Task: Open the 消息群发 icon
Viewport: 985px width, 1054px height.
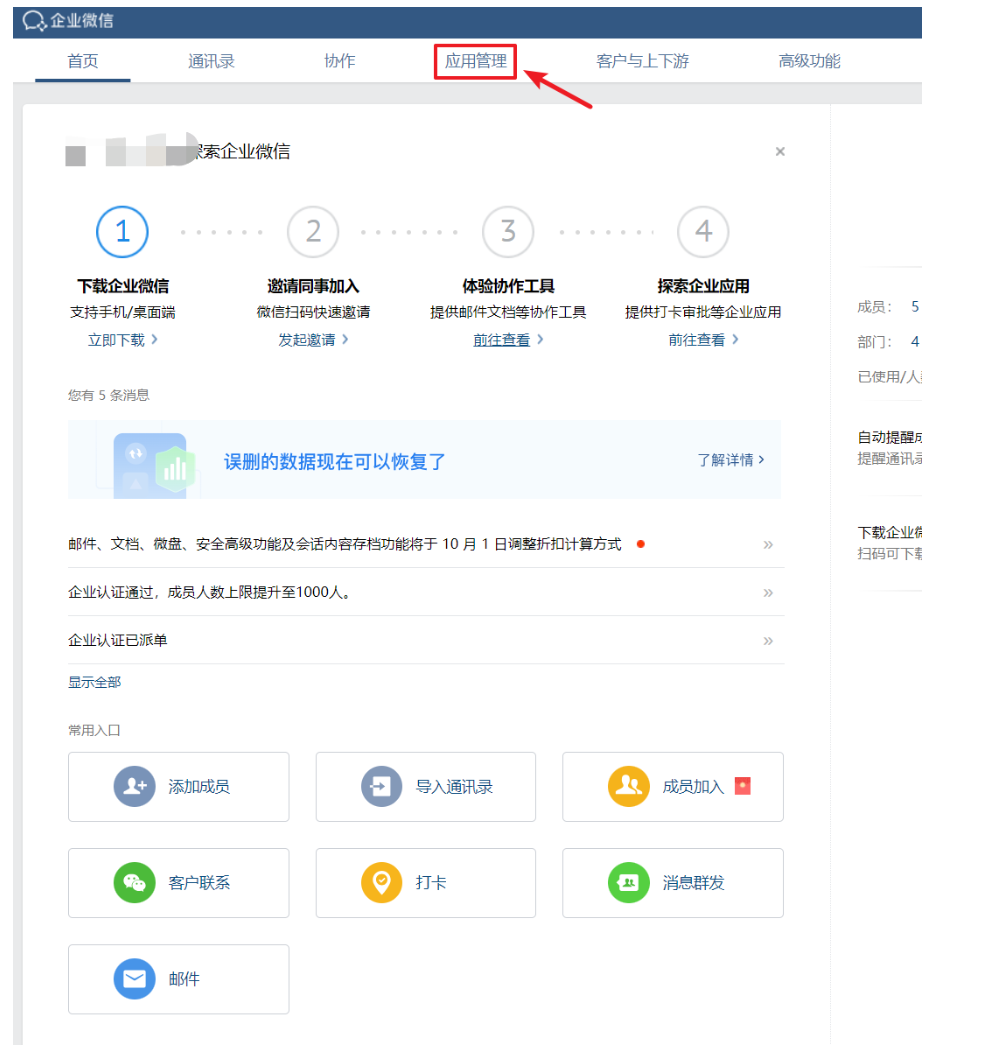Action: click(629, 882)
